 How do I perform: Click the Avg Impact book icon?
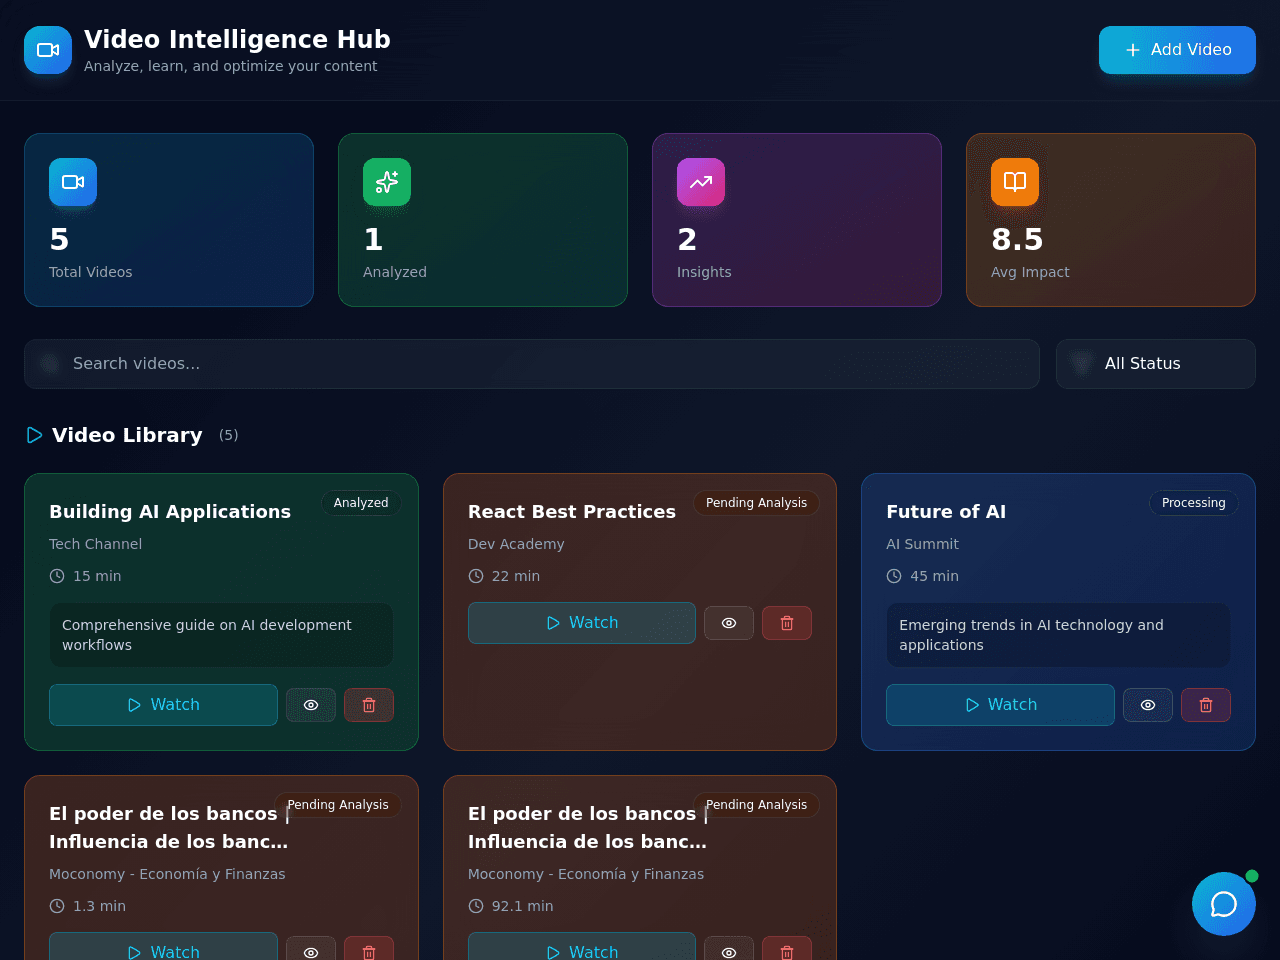coord(1015,182)
